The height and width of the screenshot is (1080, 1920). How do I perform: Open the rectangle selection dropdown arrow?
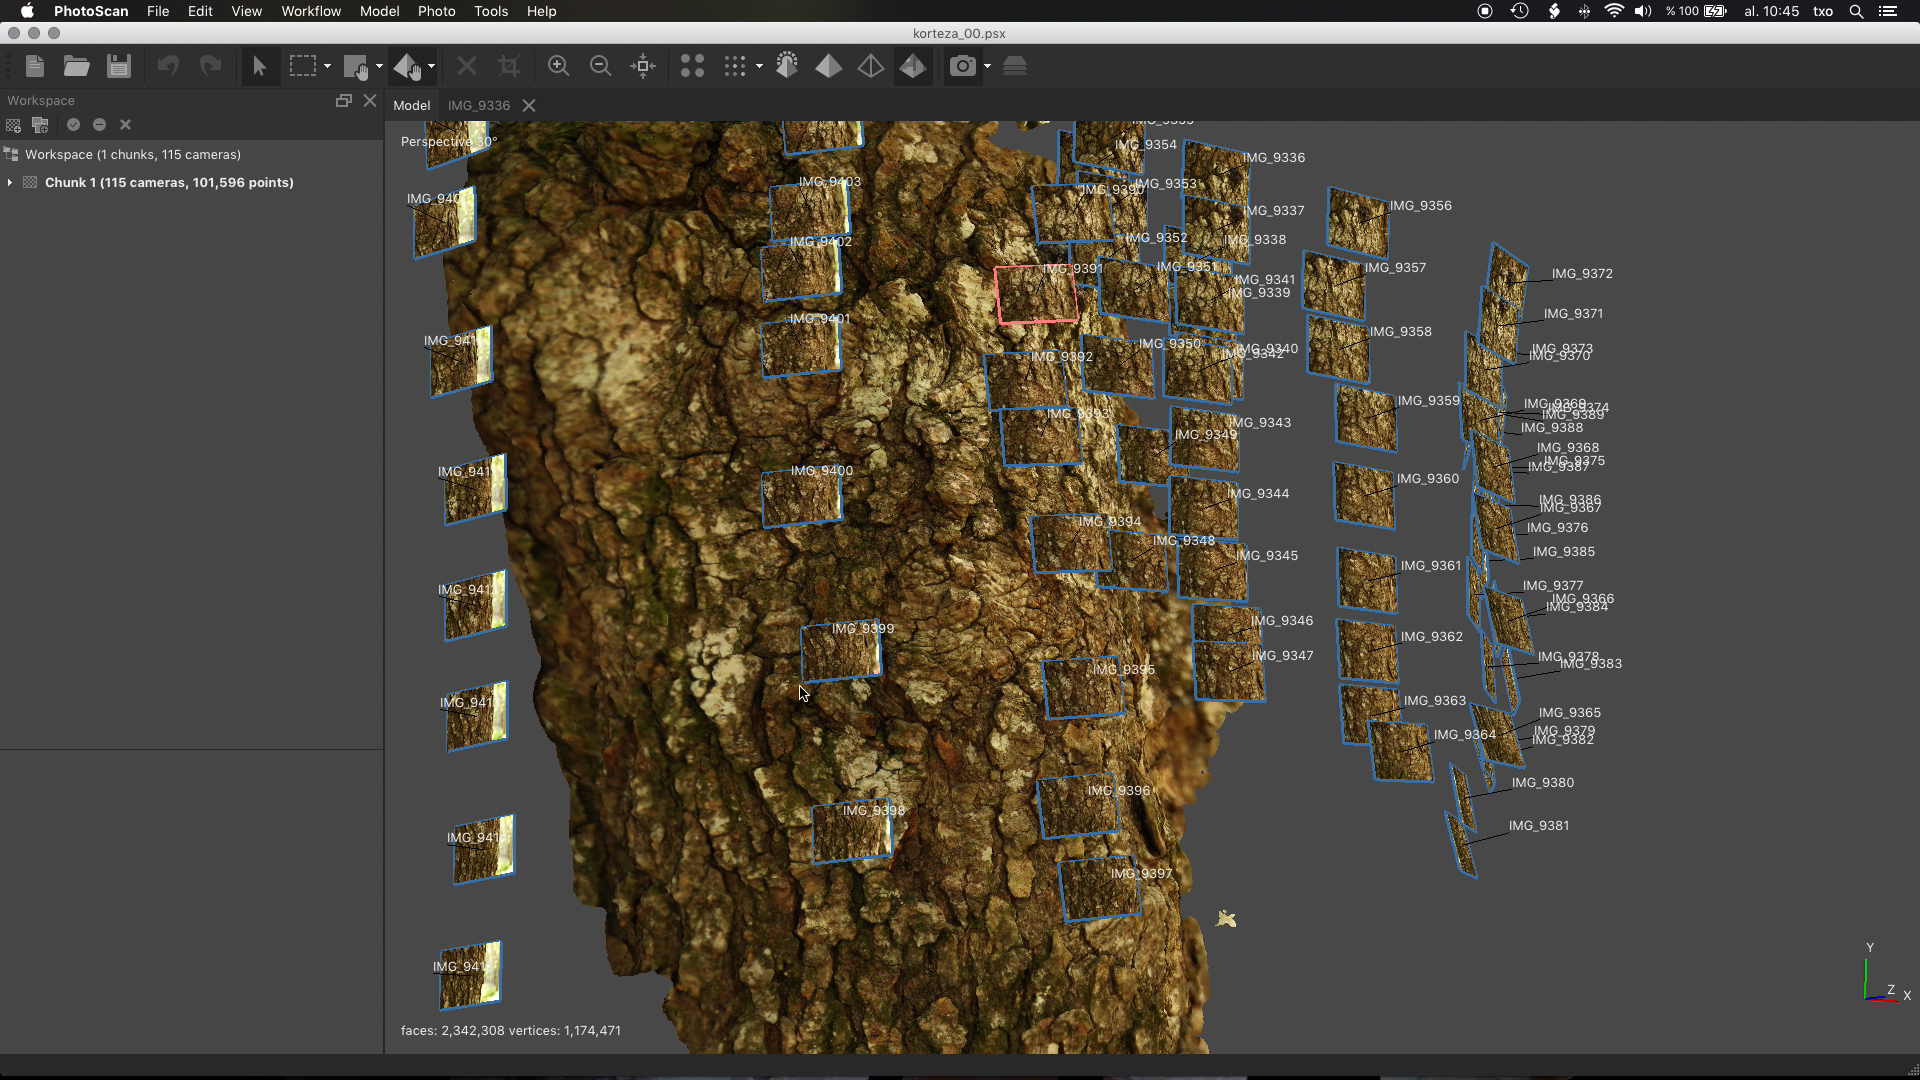(327, 67)
